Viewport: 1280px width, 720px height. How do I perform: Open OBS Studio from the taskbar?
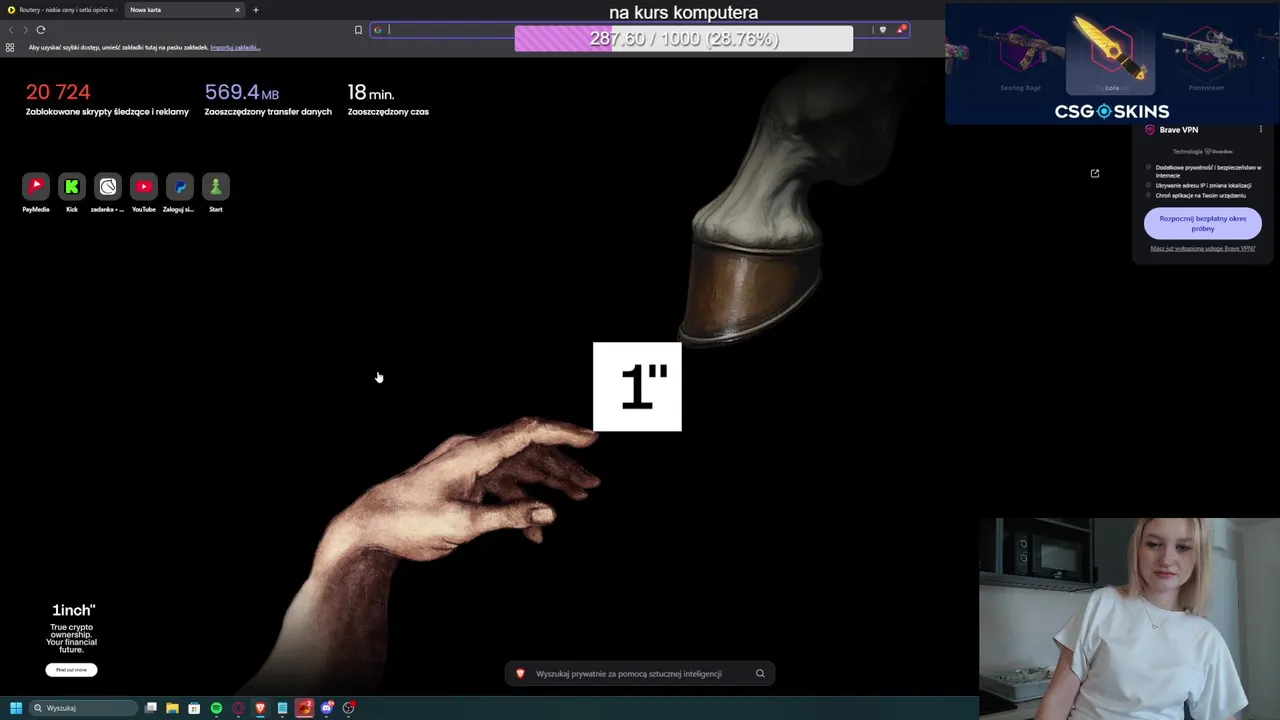coord(348,708)
